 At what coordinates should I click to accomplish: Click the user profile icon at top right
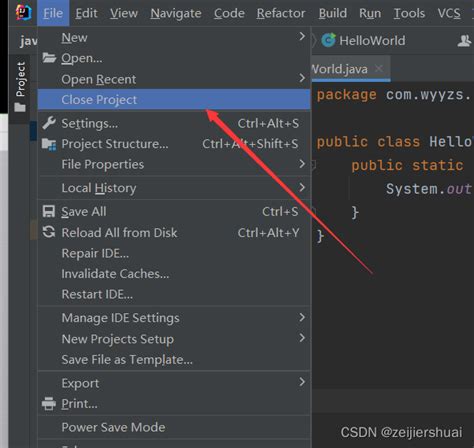click(464, 41)
